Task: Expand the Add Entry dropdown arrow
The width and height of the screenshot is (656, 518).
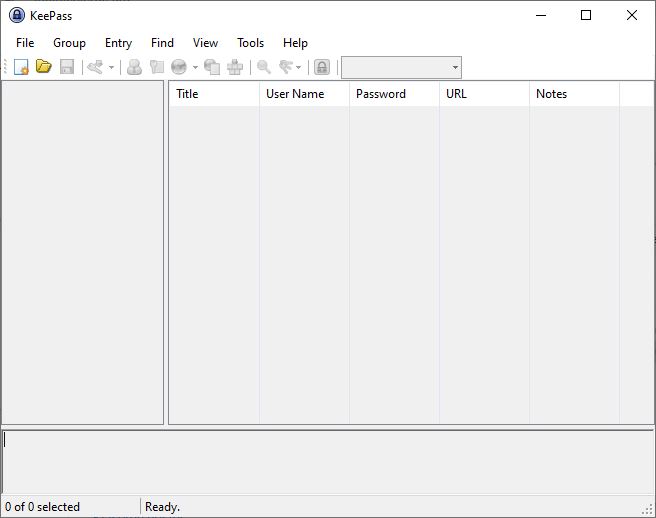Action: tap(111, 67)
